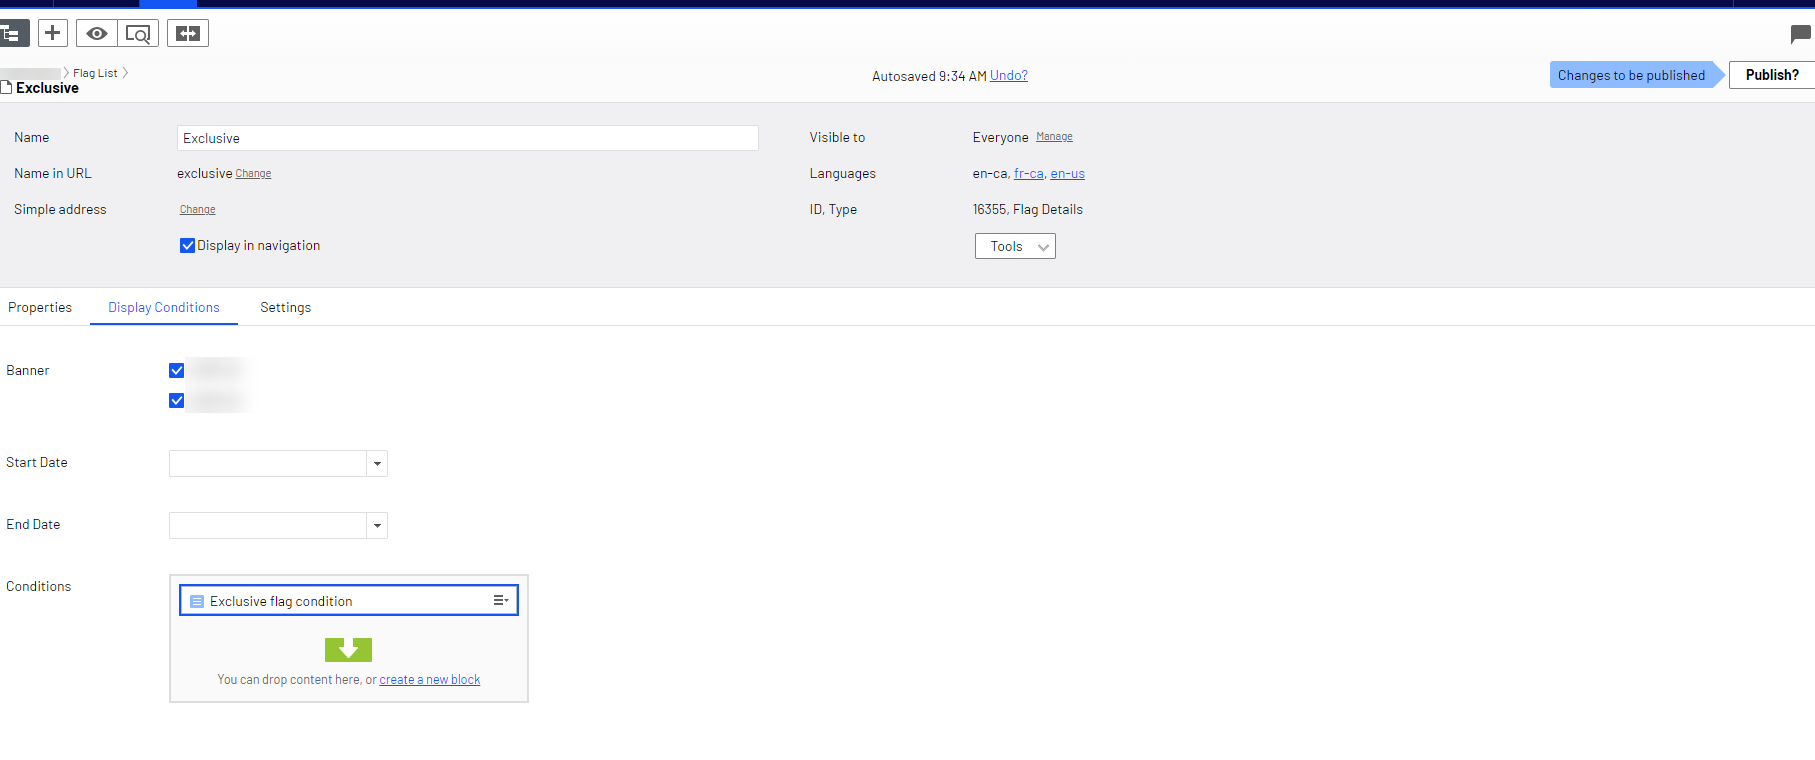Open Exclusive flag condition block menu icon
Image resolution: width=1815 pixels, height=760 pixels.
point(501,601)
